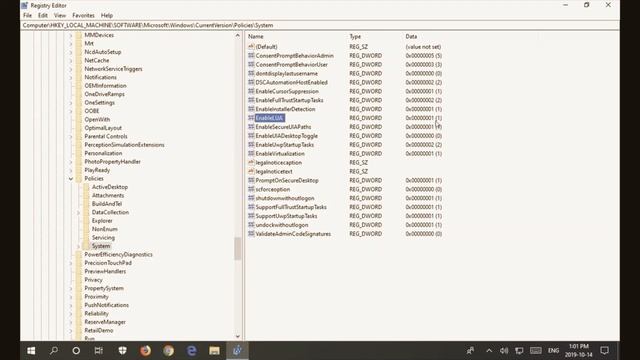Select the undockwithoutlogon value
640x360 pixels.
282,225
